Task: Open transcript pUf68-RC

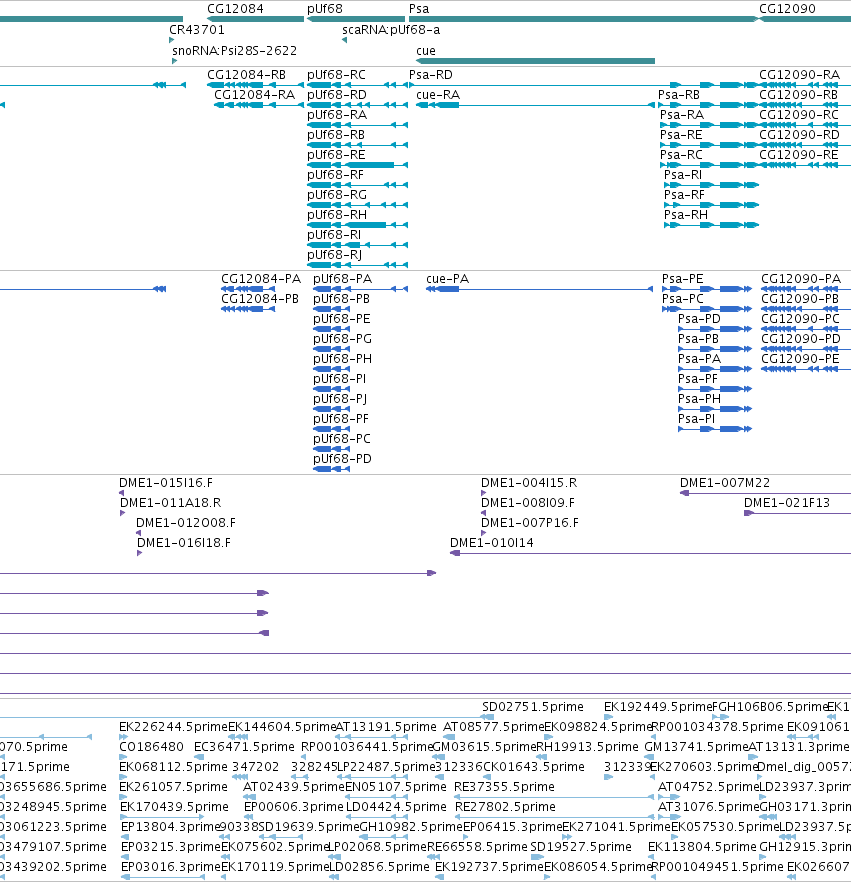Action: (336, 75)
